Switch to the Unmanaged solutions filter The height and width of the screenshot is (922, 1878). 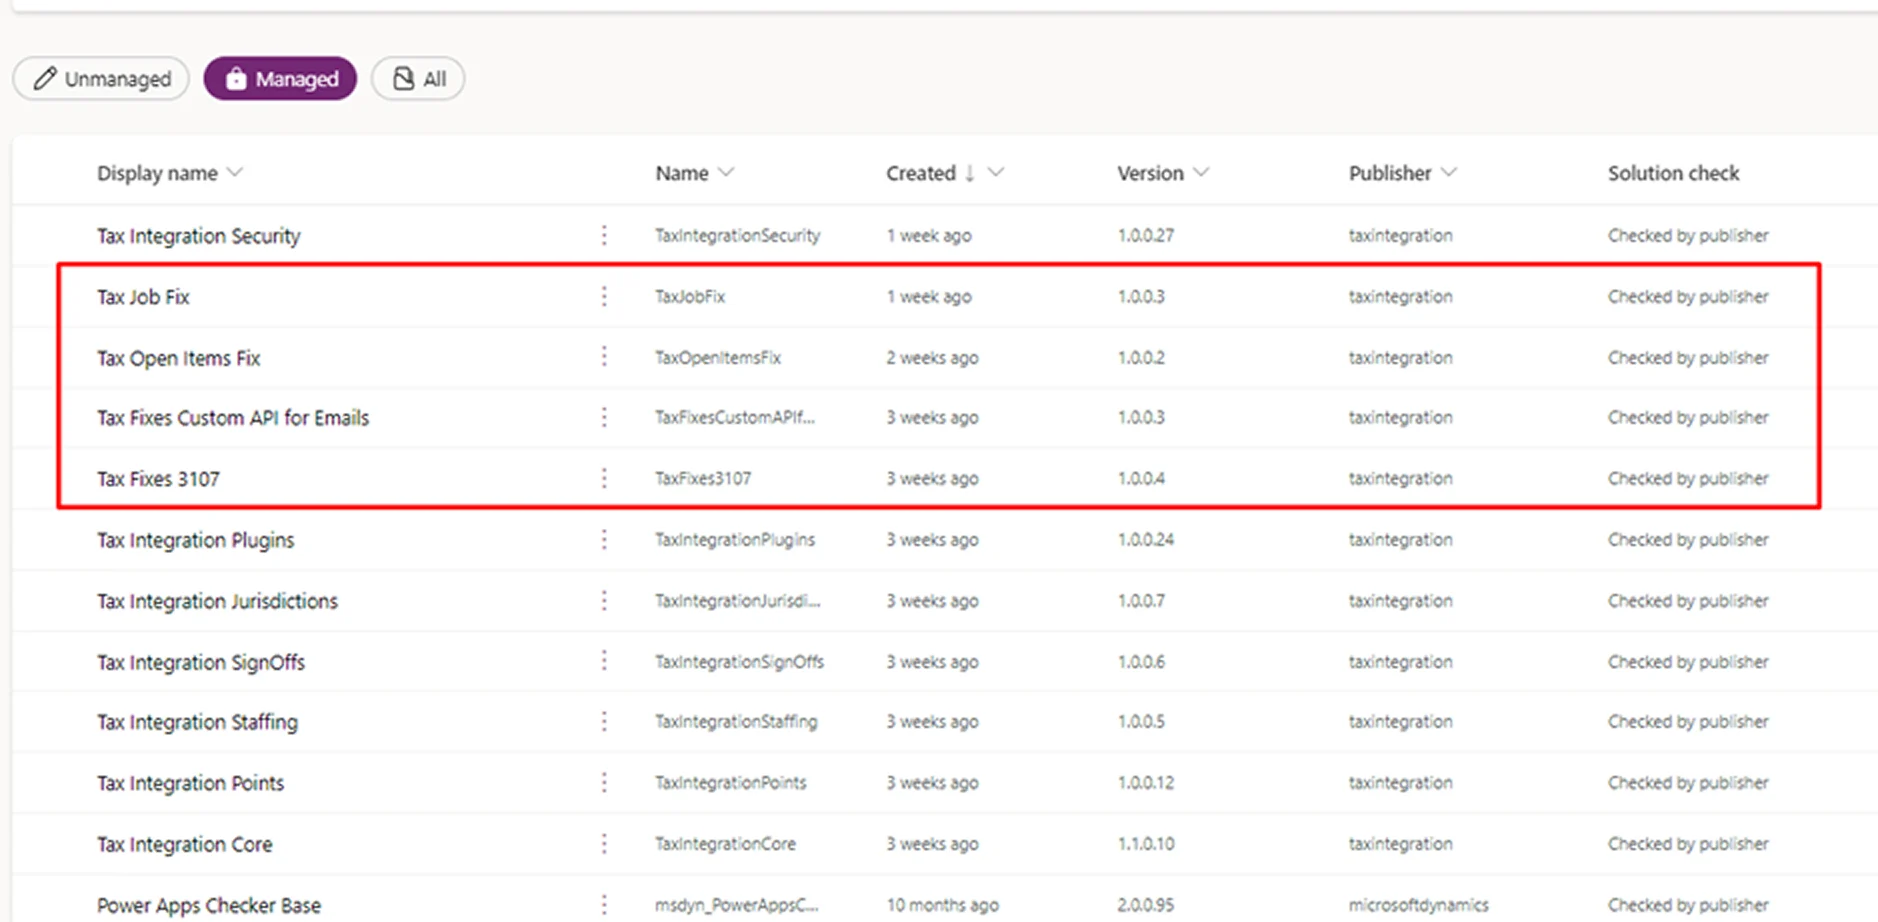(101, 79)
